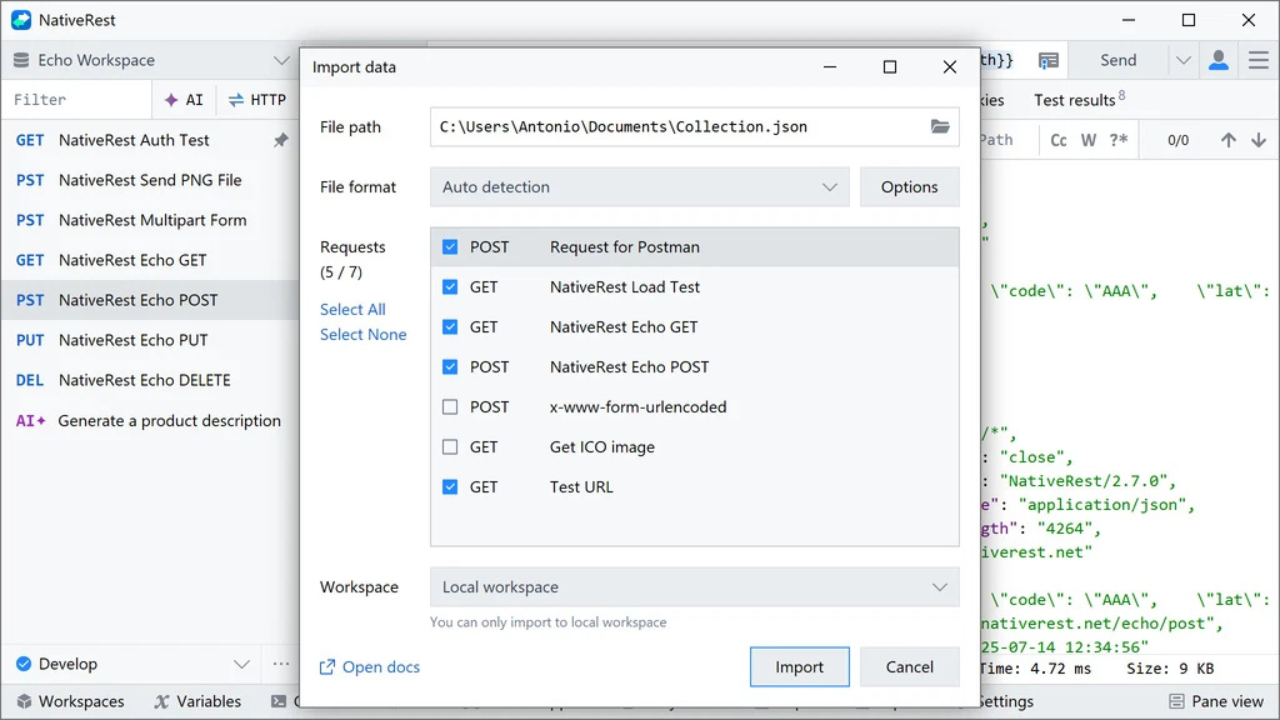Click the next match down arrow

click(1258, 140)
